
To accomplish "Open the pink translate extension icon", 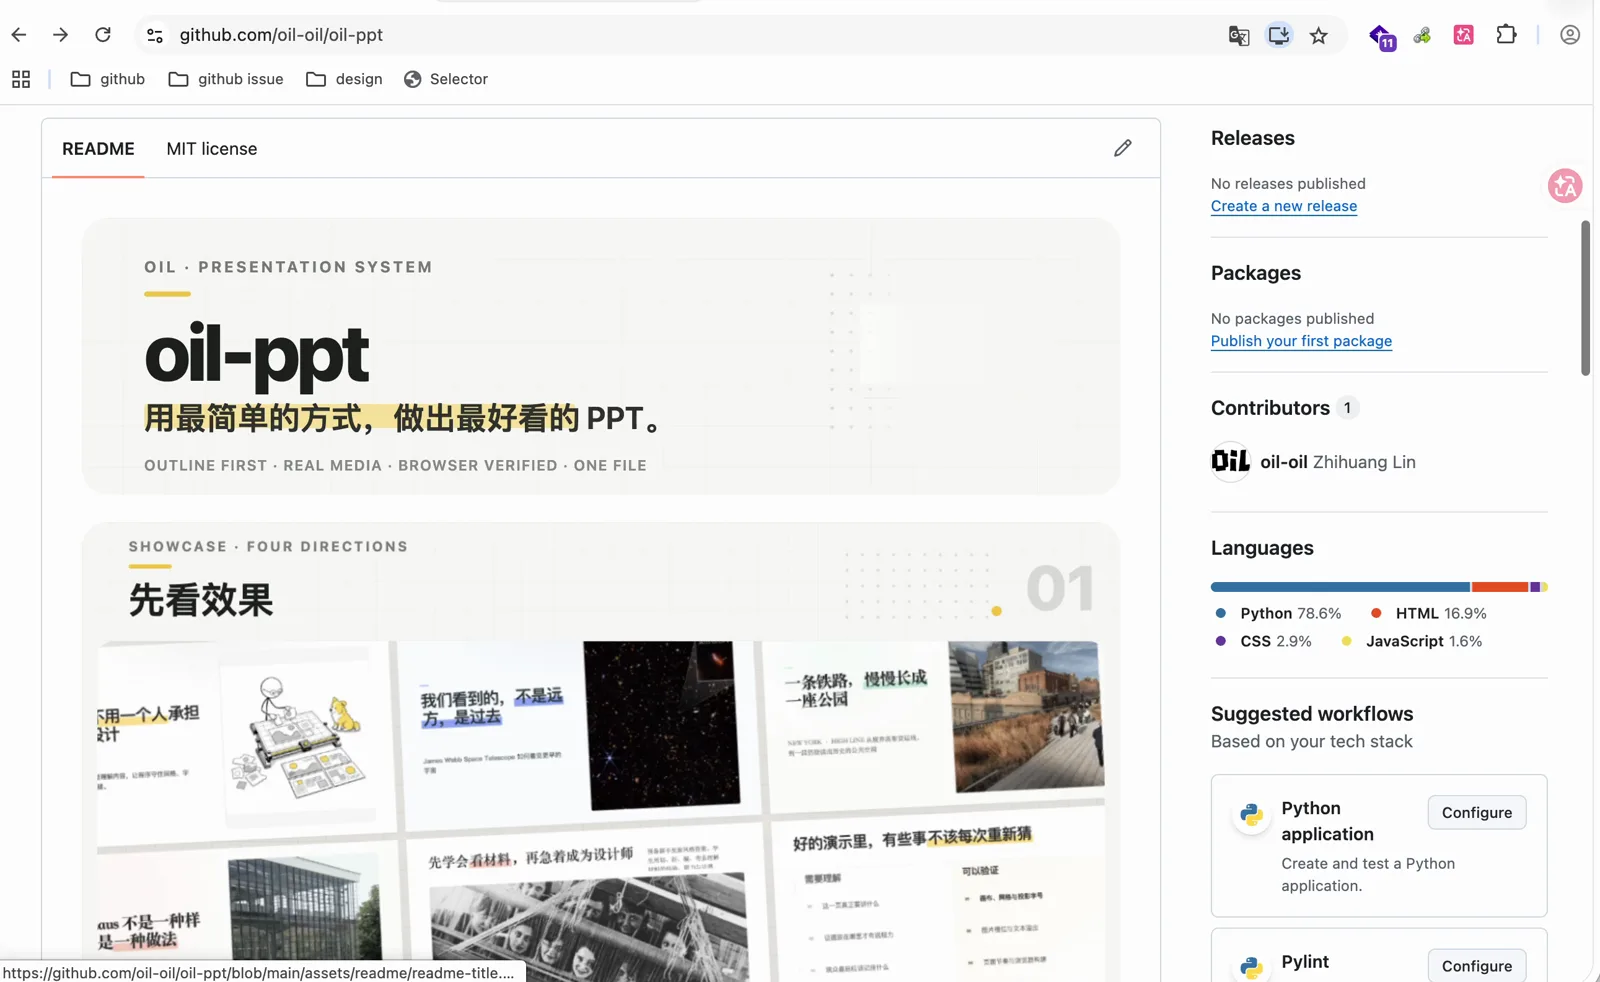I will pos(1464,35).
